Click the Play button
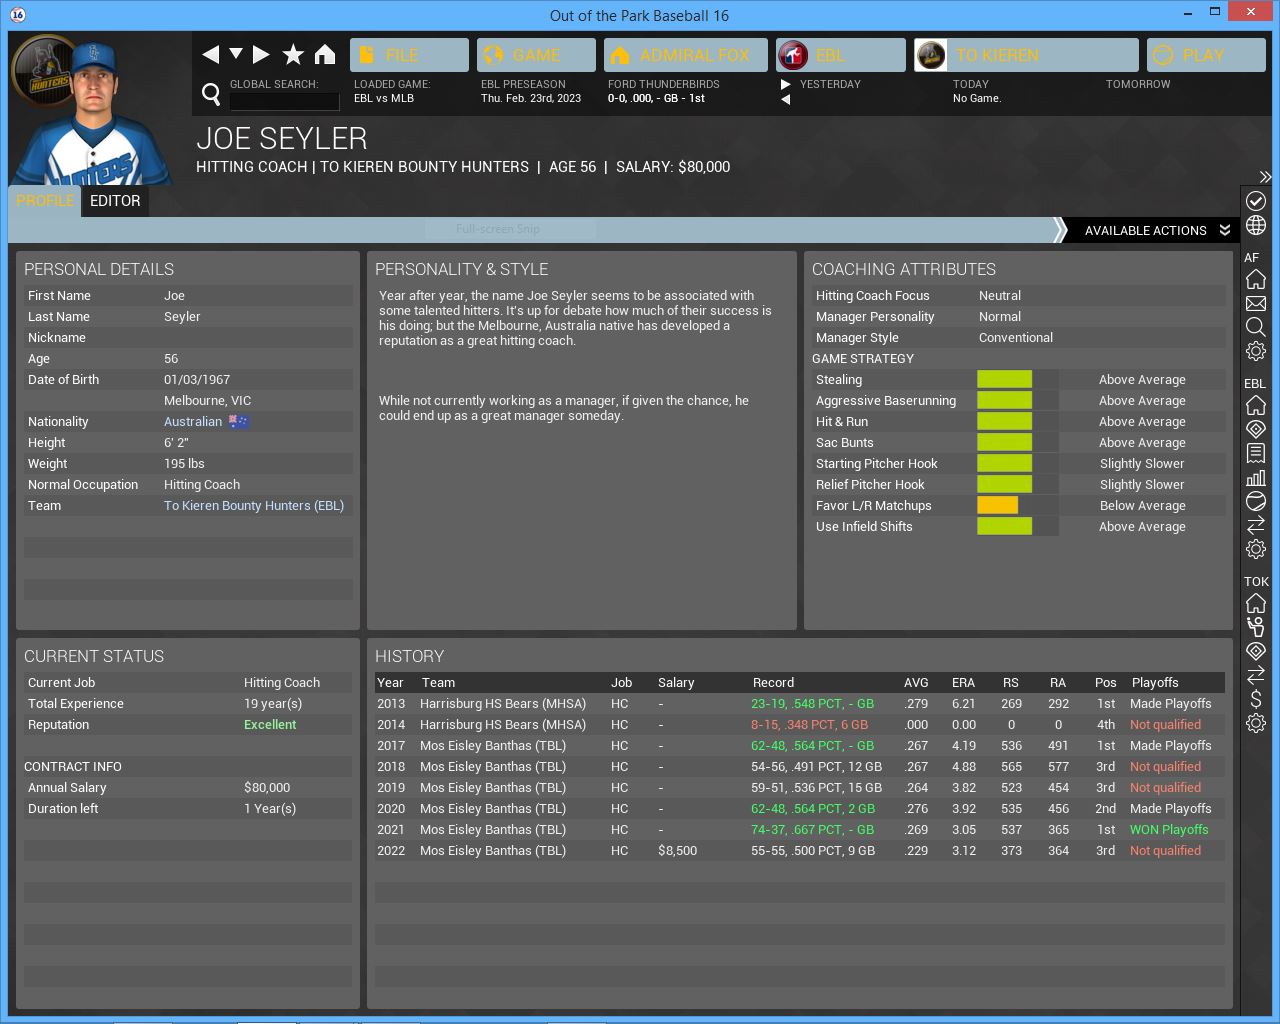1280x1024 pixels. (1205, 55)
